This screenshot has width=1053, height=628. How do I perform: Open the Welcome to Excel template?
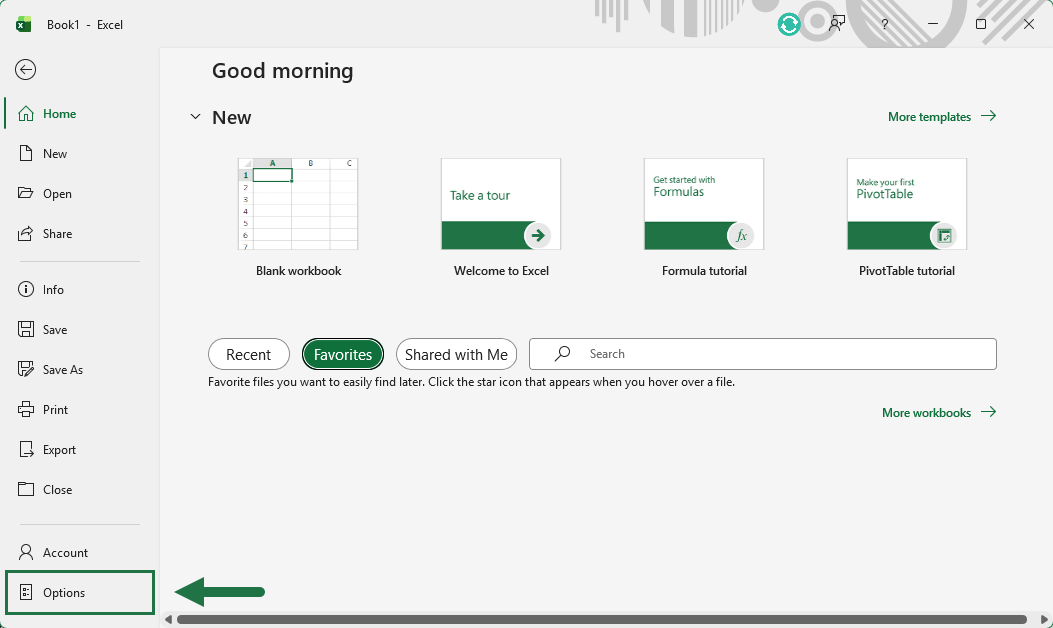[x=501, y=204]
